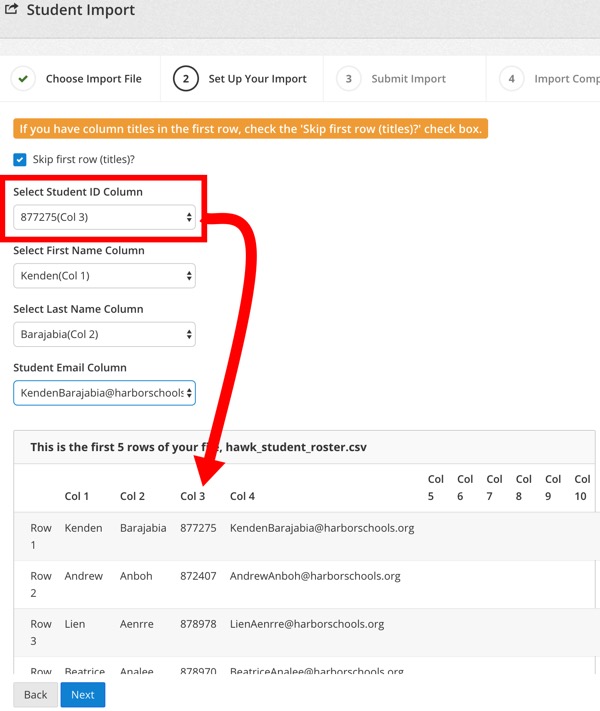Viewport: 600px width, 711px height.
Task: Open the Select Student ID Column dropdown
Action: [104, 217]
